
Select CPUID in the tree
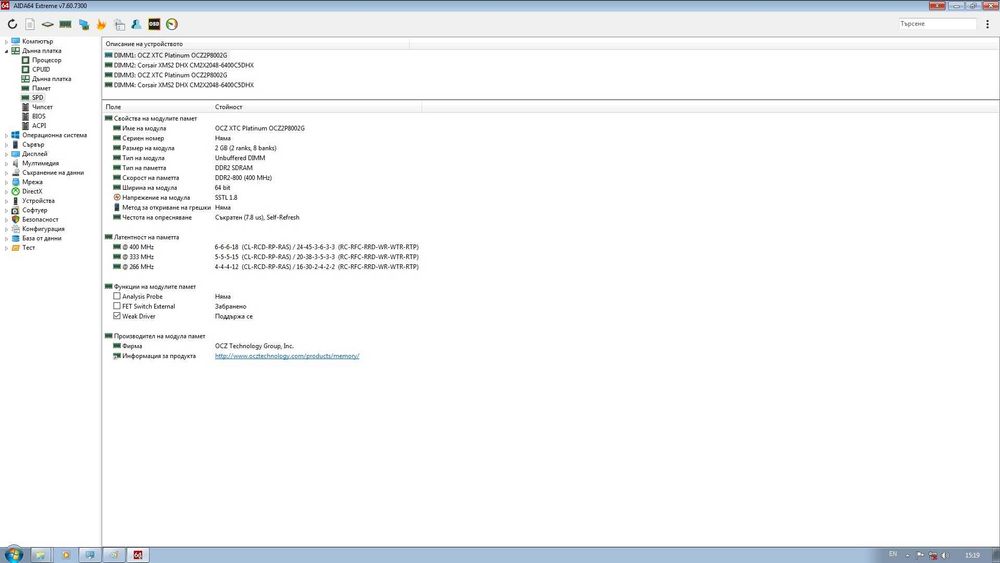tap(41, 69)
